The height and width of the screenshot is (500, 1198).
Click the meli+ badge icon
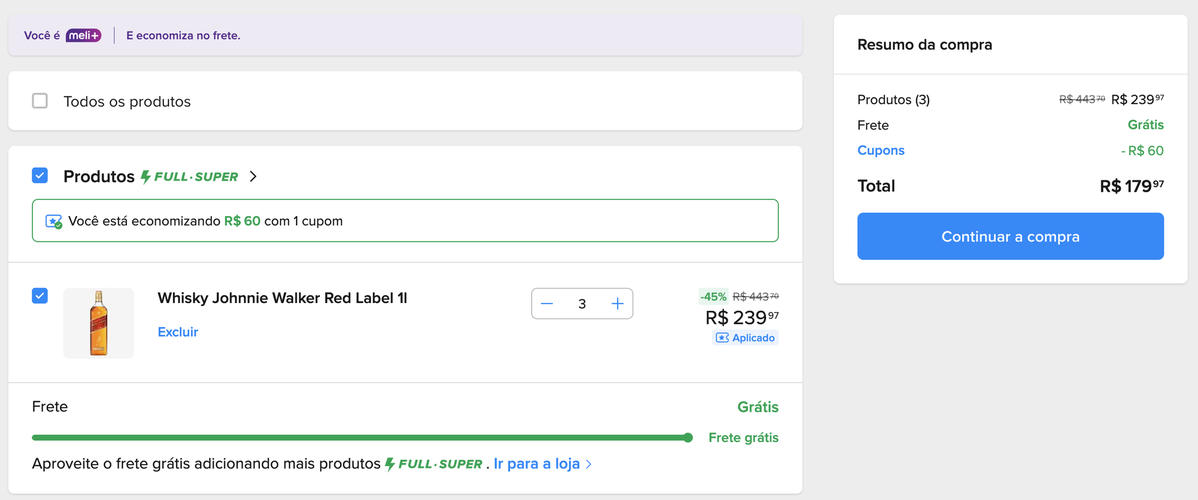coord(84,36)
